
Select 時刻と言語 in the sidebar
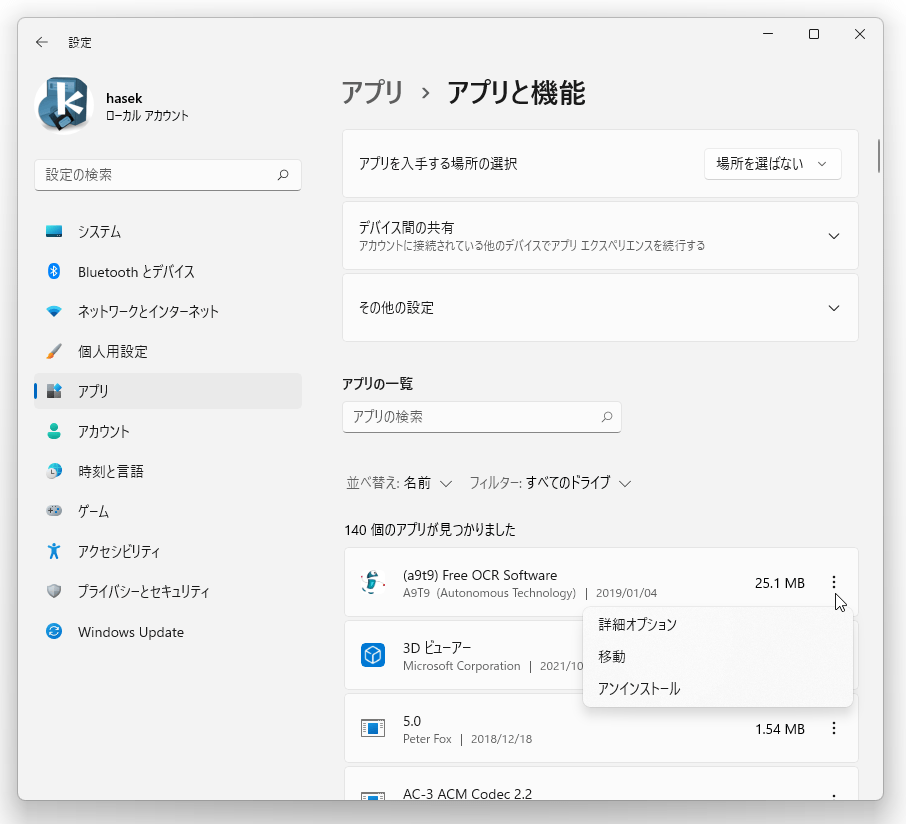click(x=168, y=471)
